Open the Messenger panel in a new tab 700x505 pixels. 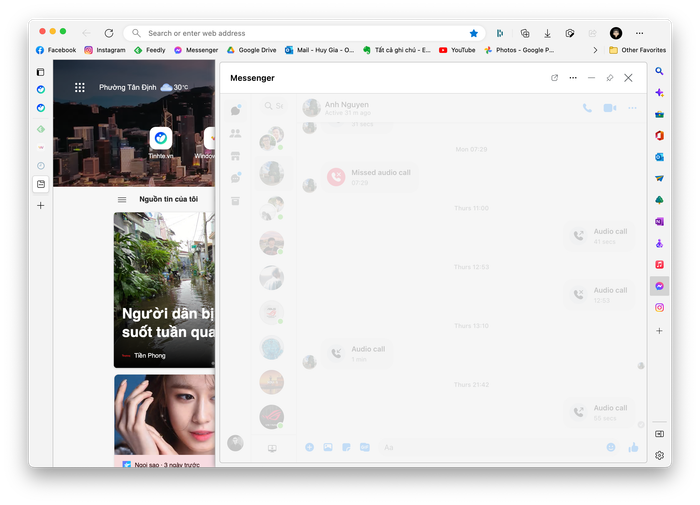coord(555,77)
